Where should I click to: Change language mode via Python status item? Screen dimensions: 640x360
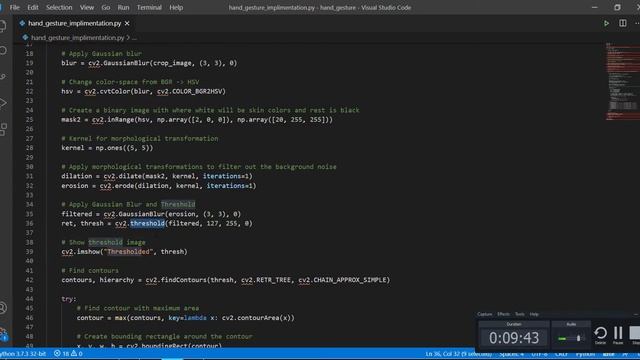pos(585,353)
